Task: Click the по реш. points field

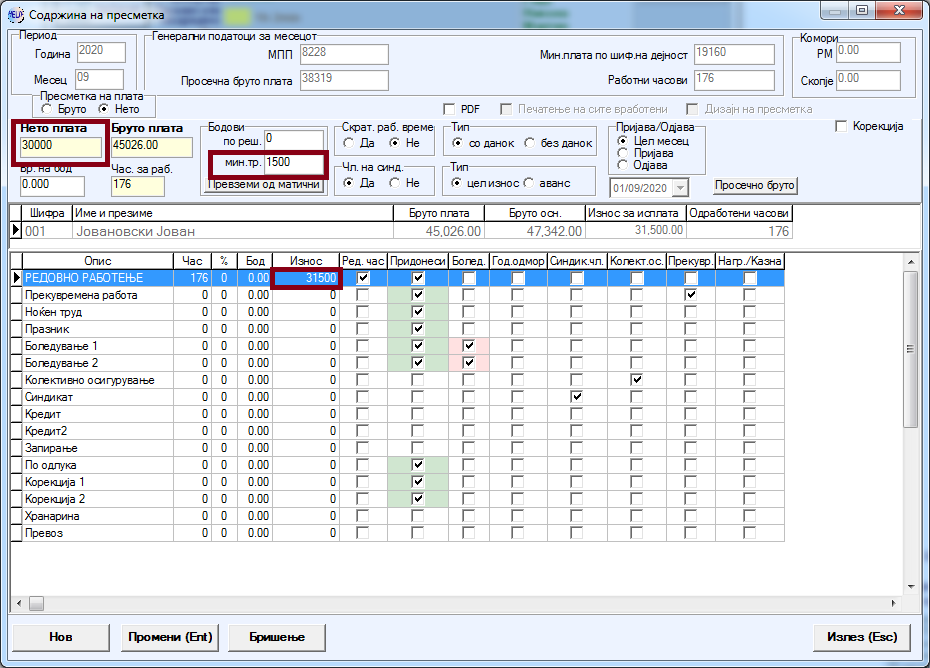Action: 294,139
